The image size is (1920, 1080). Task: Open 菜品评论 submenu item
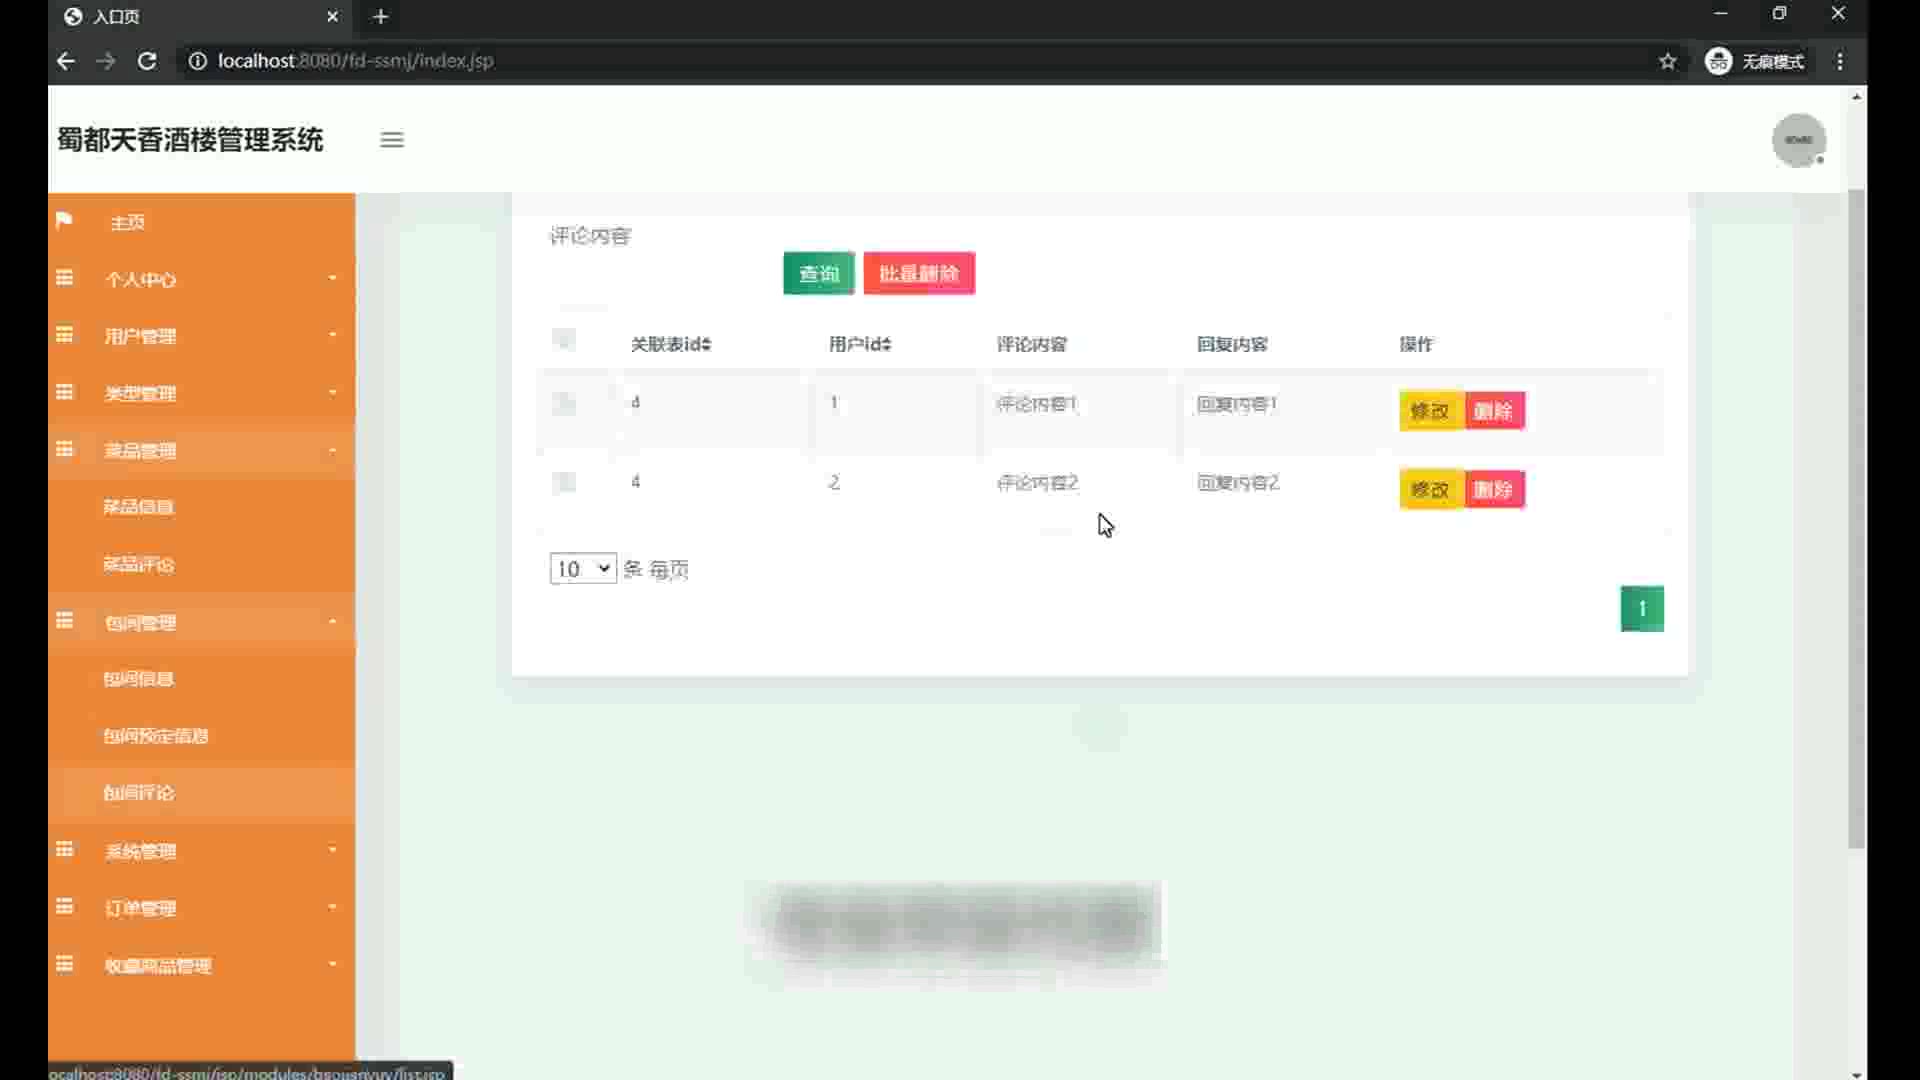[x=138, y=564]
